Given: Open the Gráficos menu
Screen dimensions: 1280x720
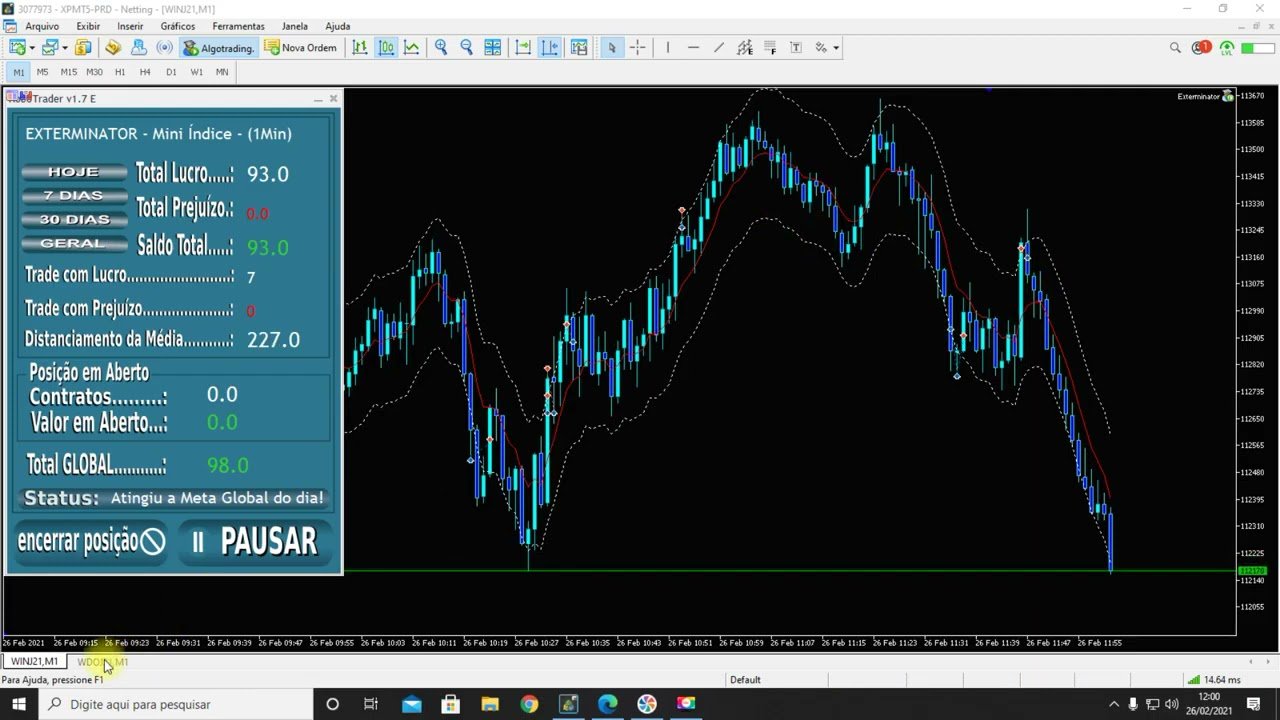Looking at the screenshot, I should coord(178,26).
